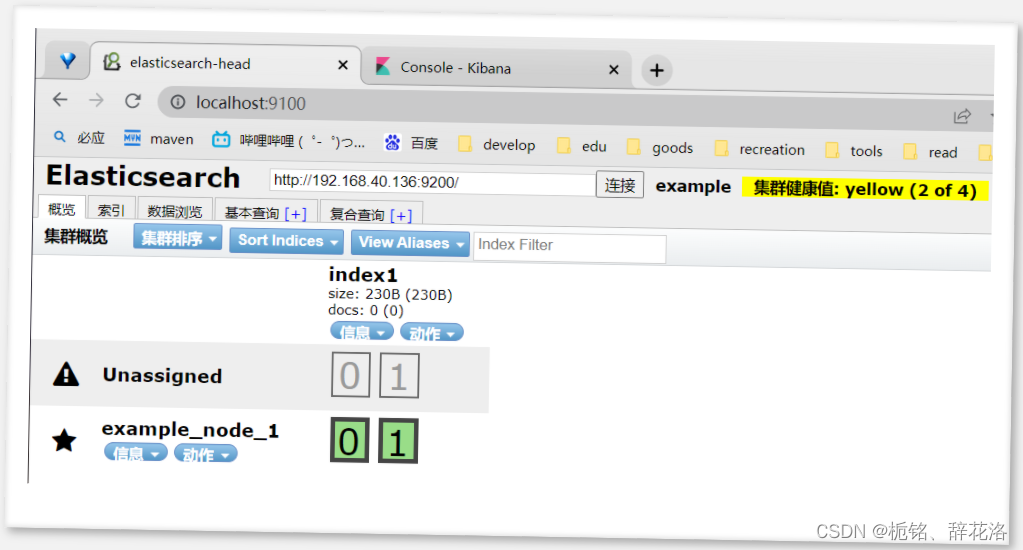1023x550 pixels.
Task: Select the 数据浏览 browser tab
Action: 175,211
